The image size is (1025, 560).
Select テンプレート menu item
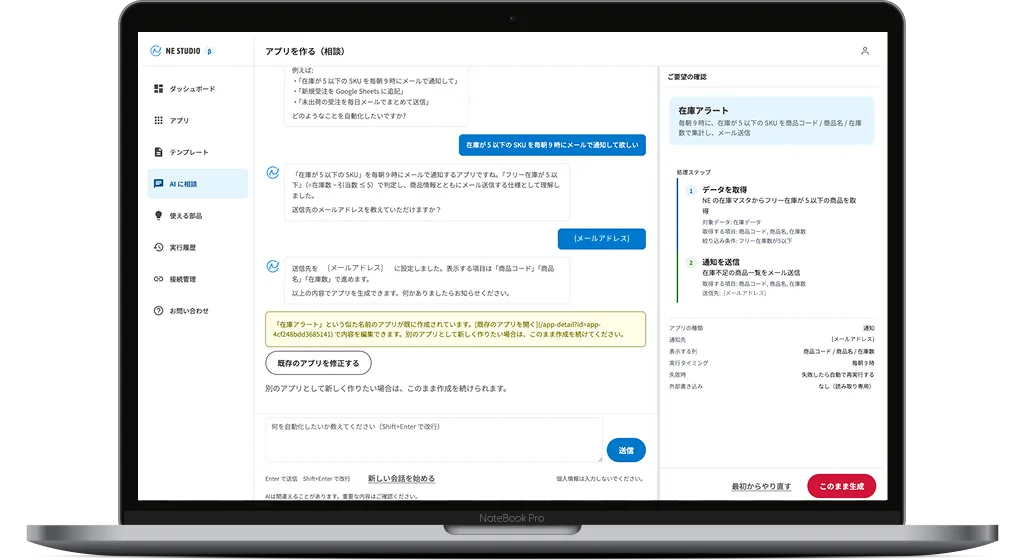(x=198, y=152)
